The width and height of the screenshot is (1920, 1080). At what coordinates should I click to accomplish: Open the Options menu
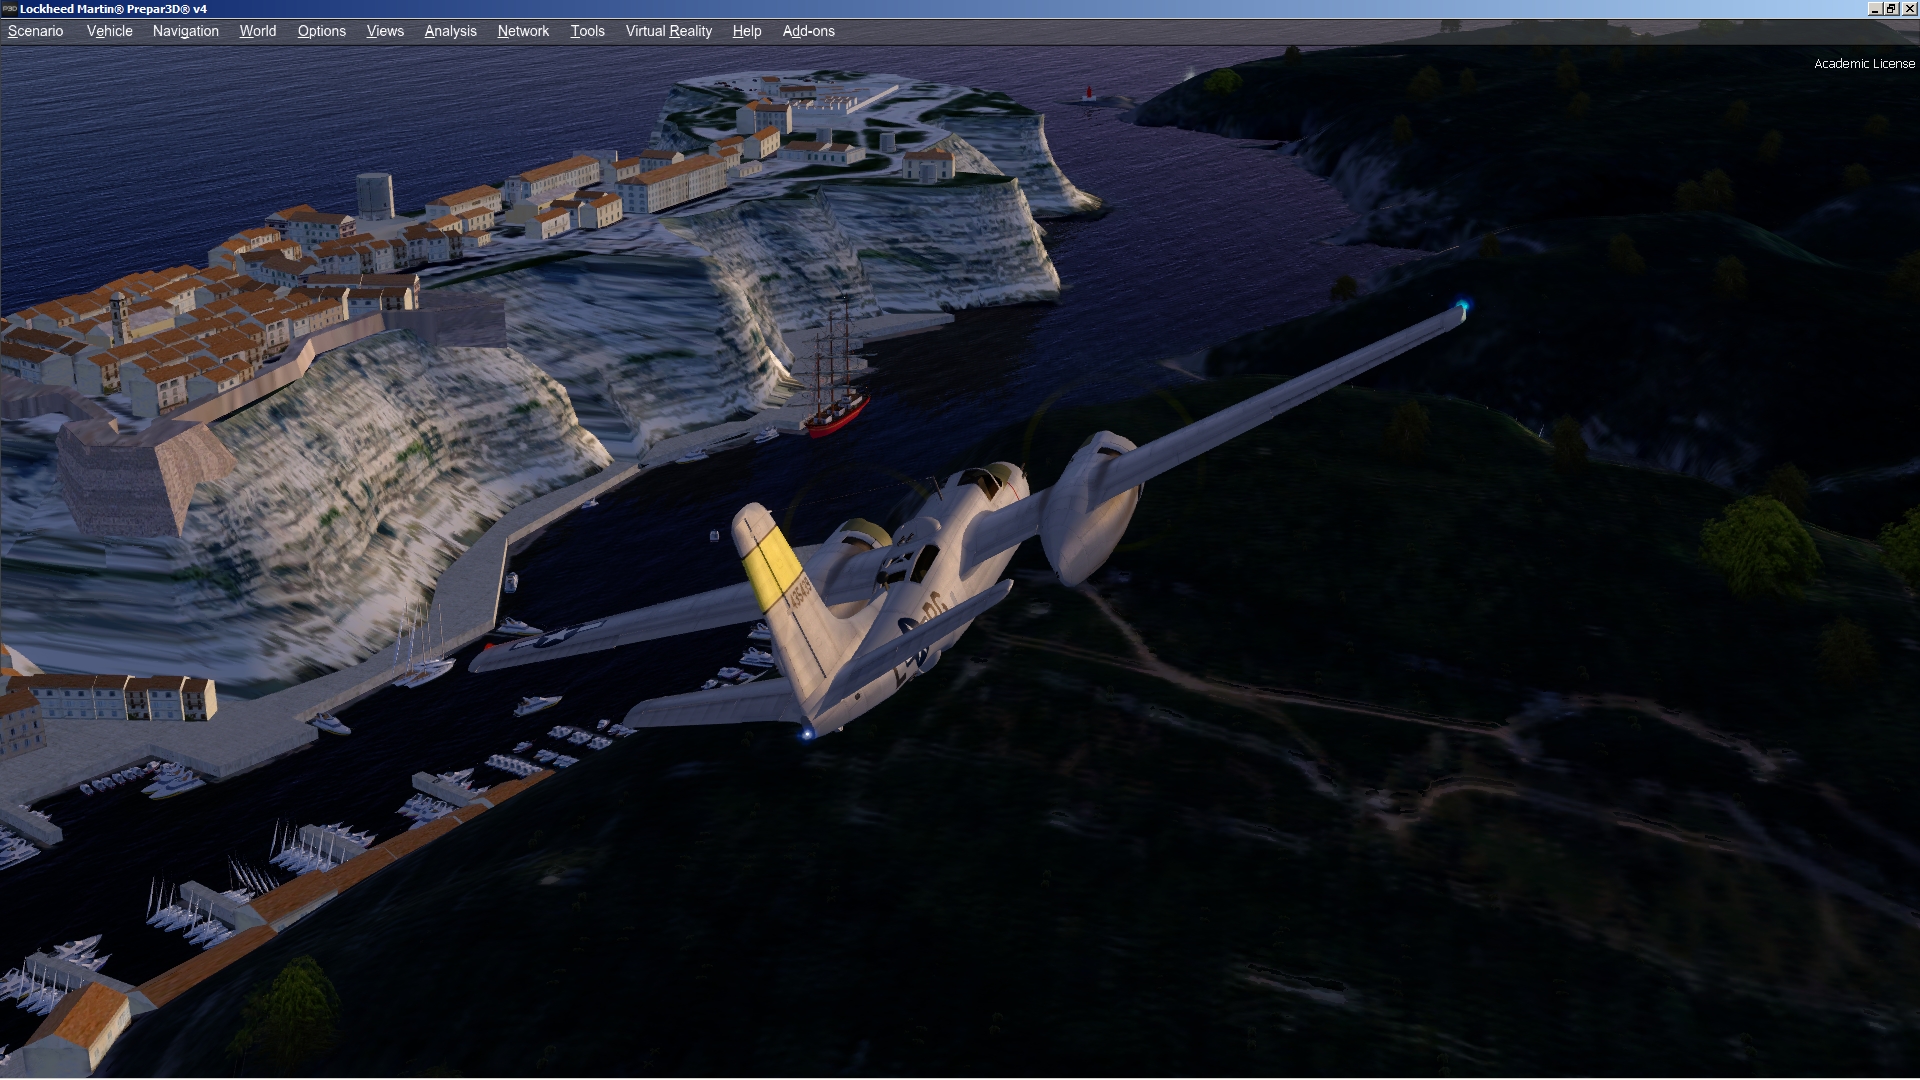click(x=321, y=31)
